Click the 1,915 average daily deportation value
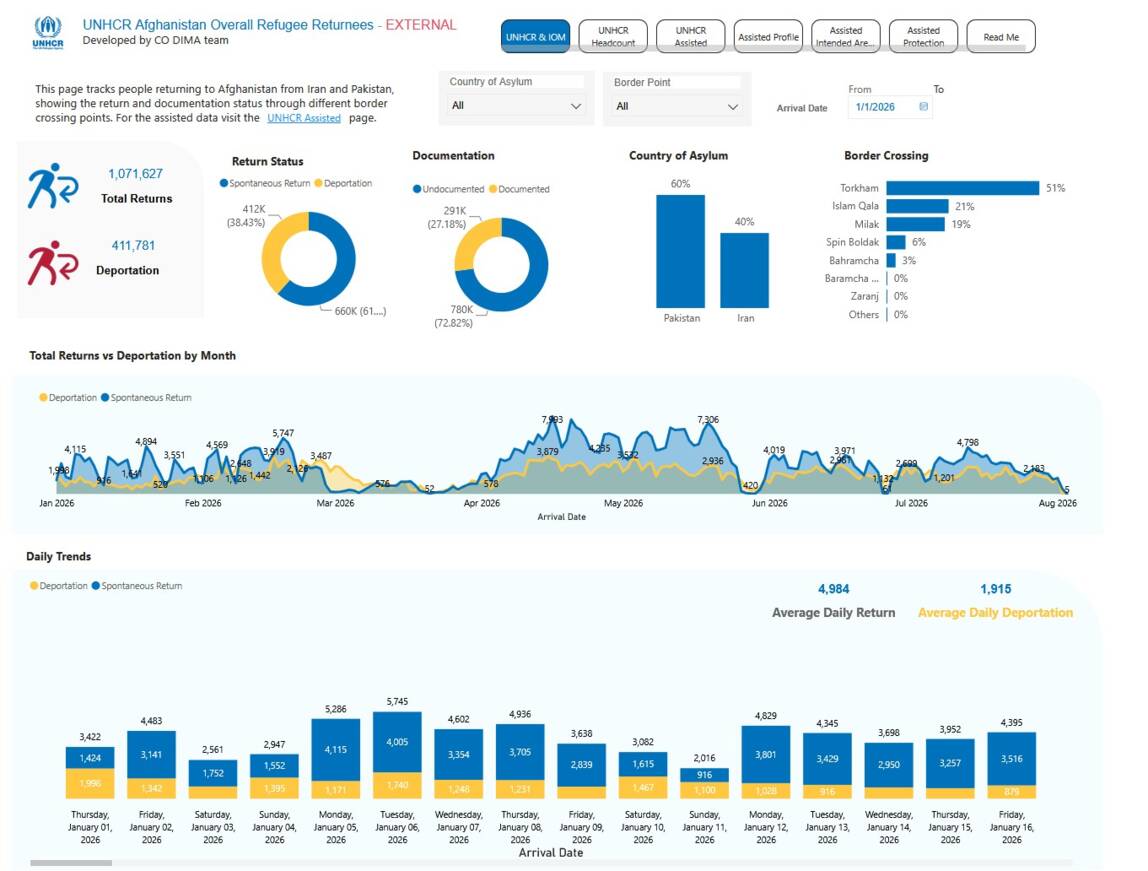Viewport: 1148px width, 871px height. tap(996, 589)
